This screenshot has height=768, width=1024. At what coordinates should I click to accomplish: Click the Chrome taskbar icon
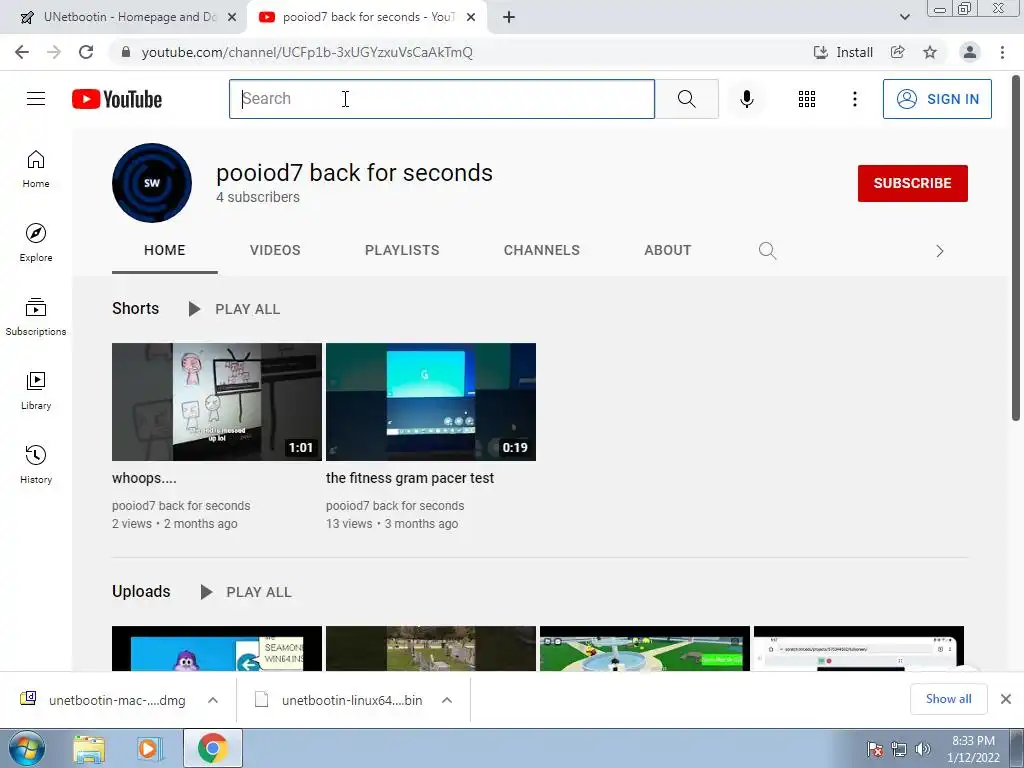[x=212, y=748]
